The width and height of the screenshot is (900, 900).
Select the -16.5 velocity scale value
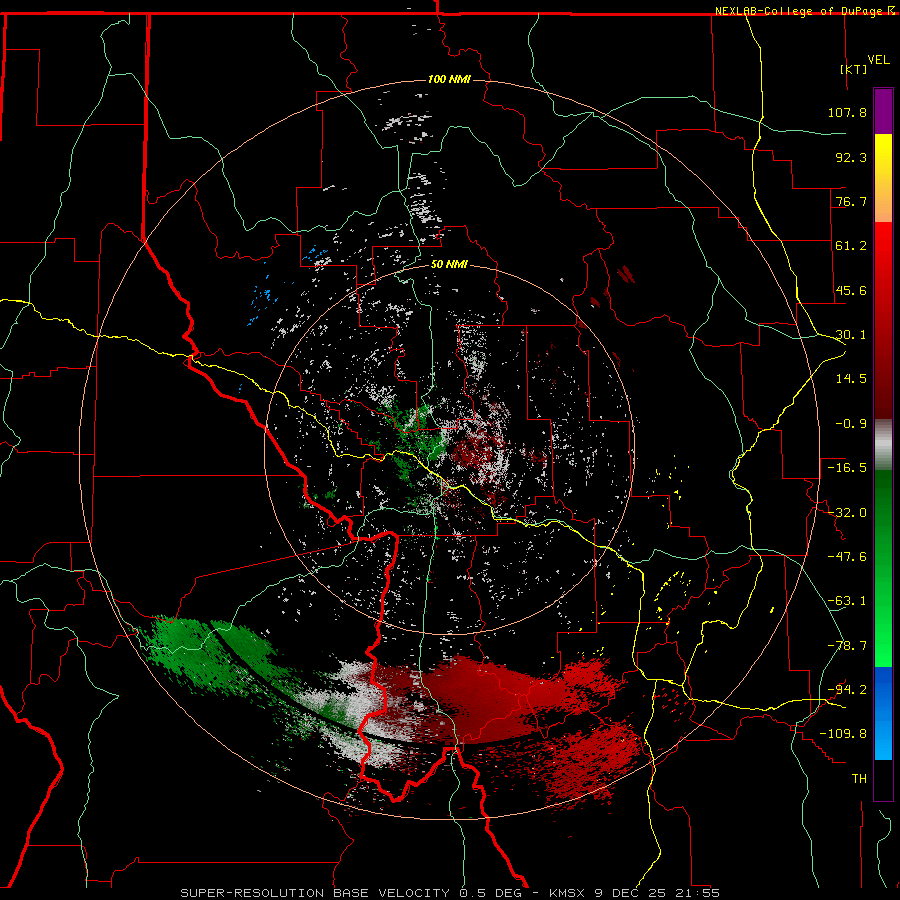pyautogui.click(x=847, y=468)
